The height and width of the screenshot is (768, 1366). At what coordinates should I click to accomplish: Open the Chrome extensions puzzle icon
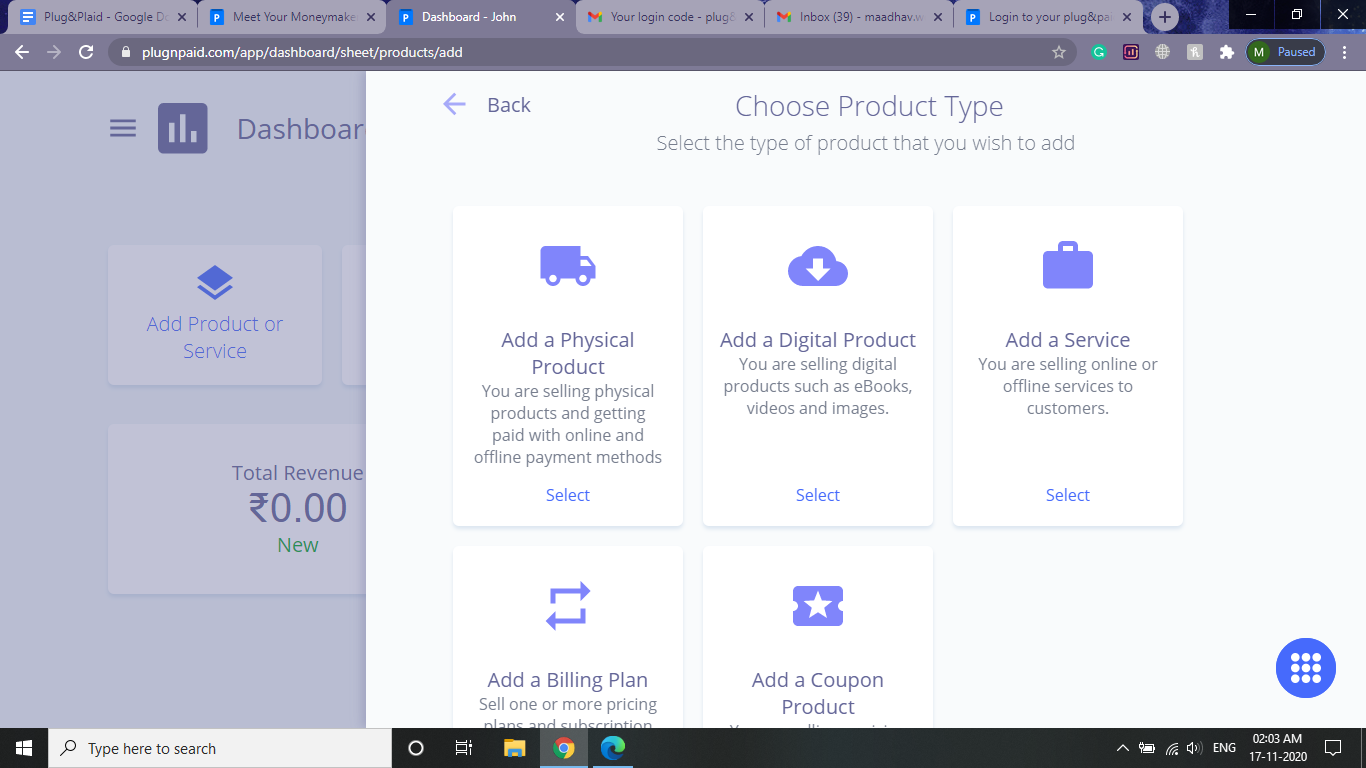(x=1227, y=52)
